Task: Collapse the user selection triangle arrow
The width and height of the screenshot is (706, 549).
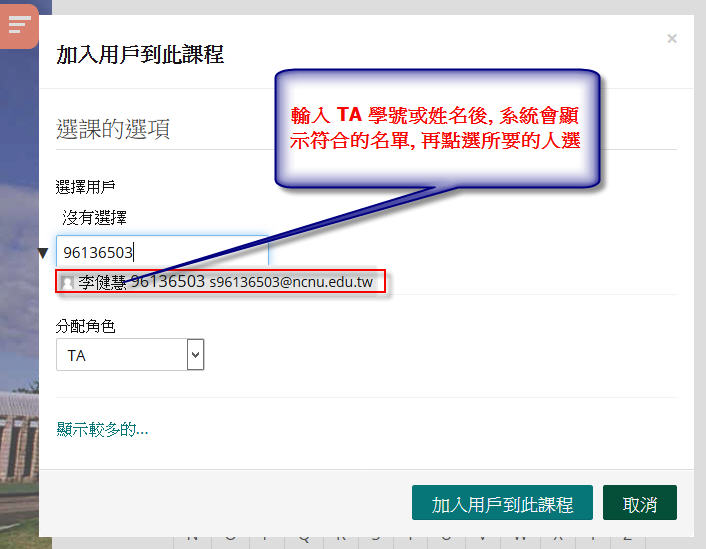Action: pyautogui.click(x=43, y=253)
